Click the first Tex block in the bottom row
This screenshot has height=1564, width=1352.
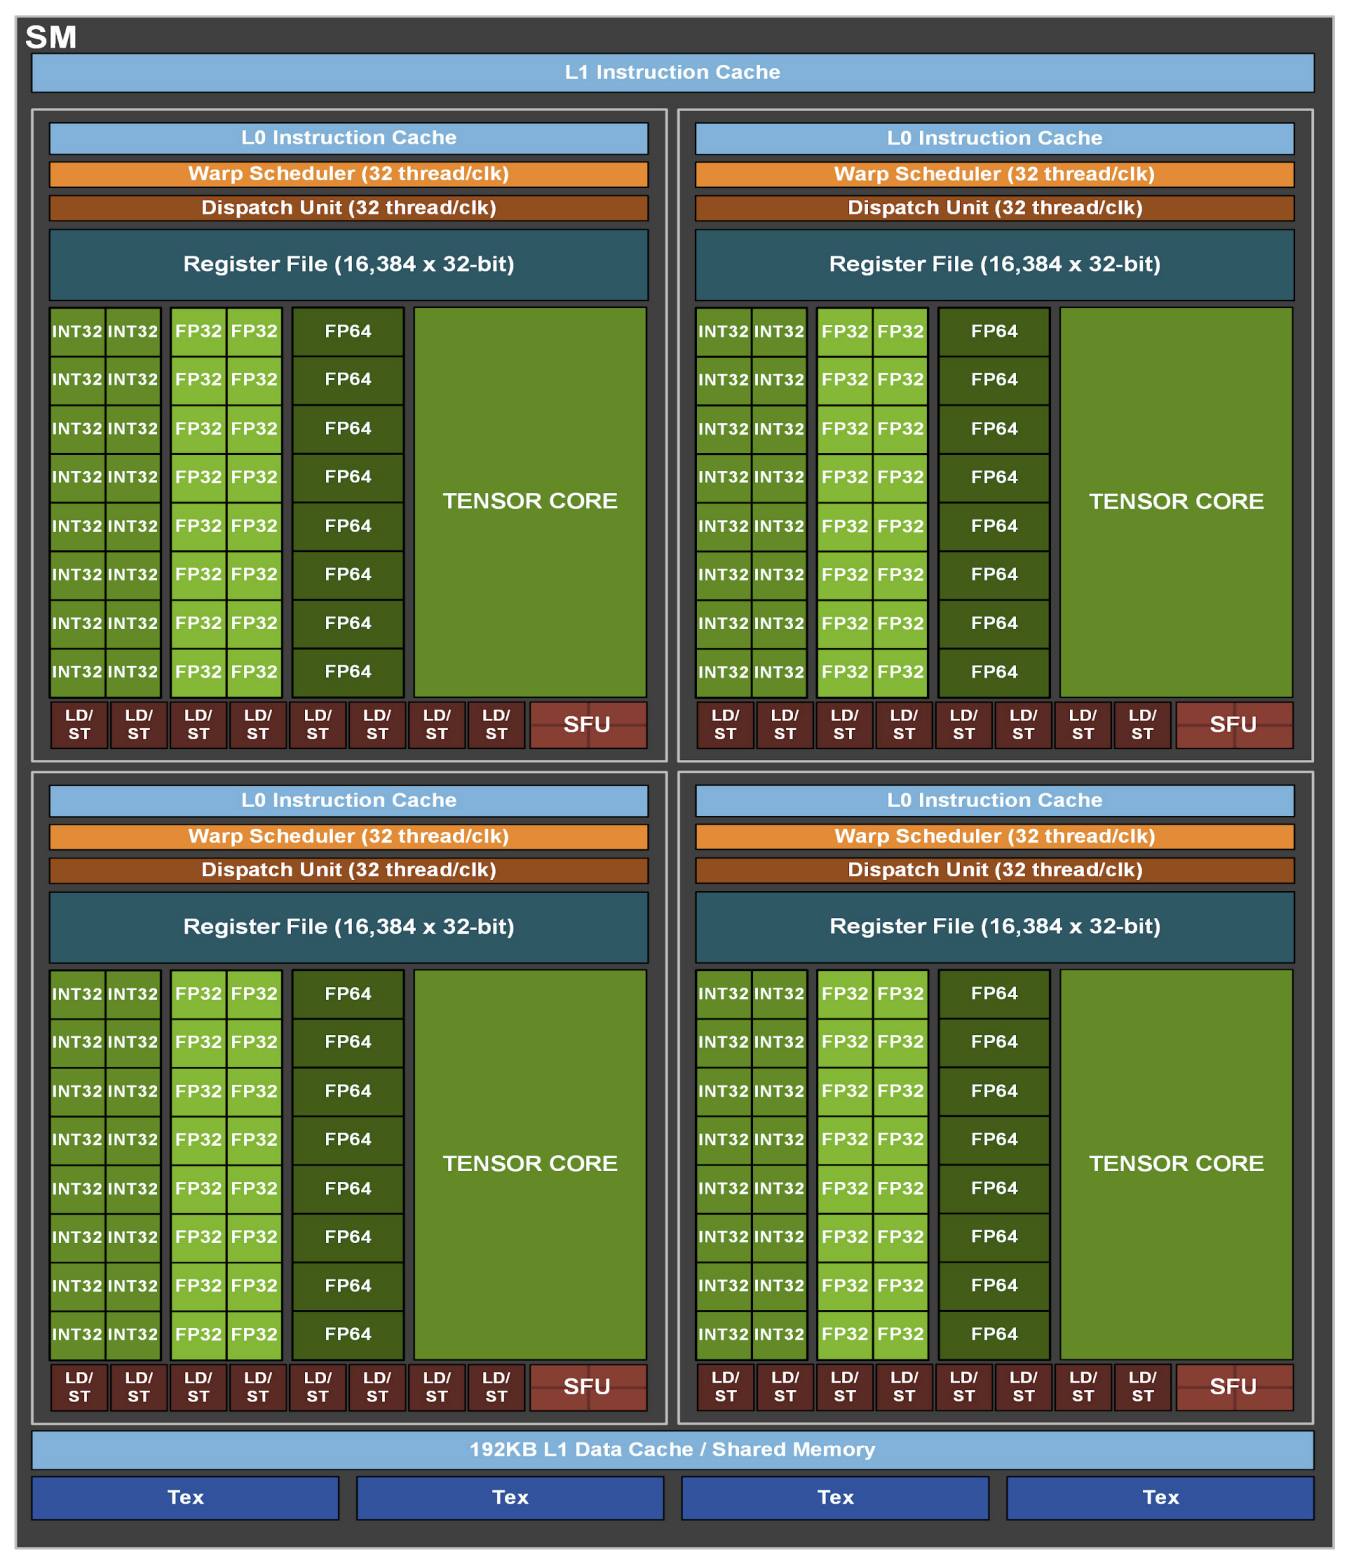(x=185, y=1497)
